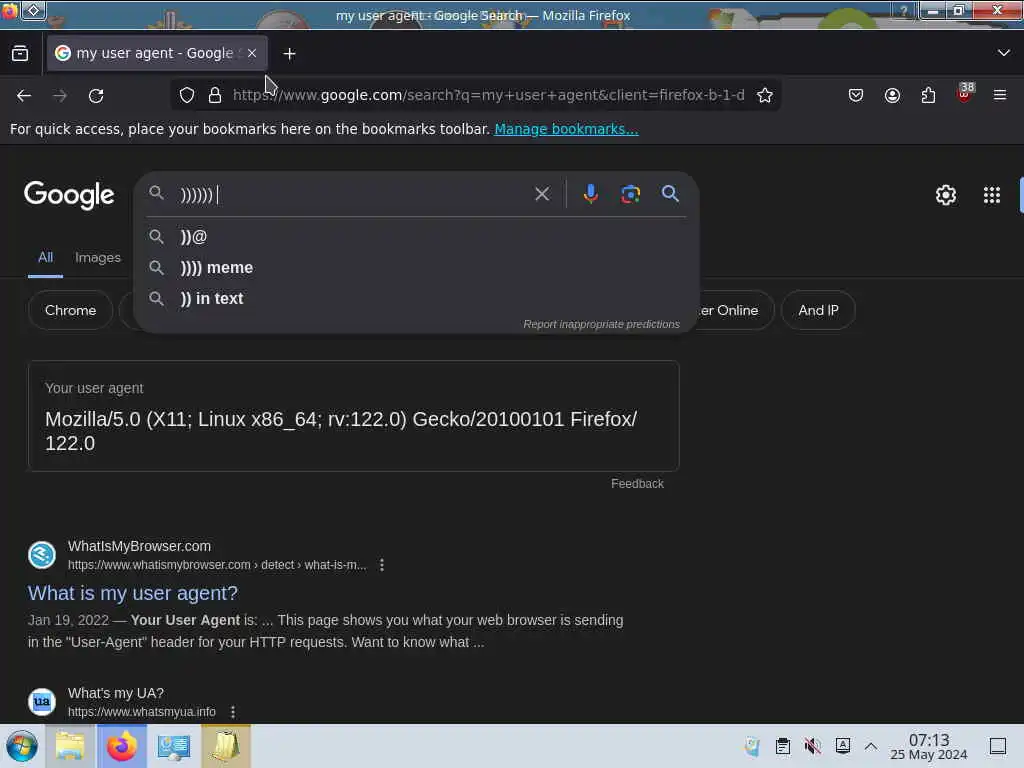
Task: Save page to Pocket
Action: click(856, 95)
